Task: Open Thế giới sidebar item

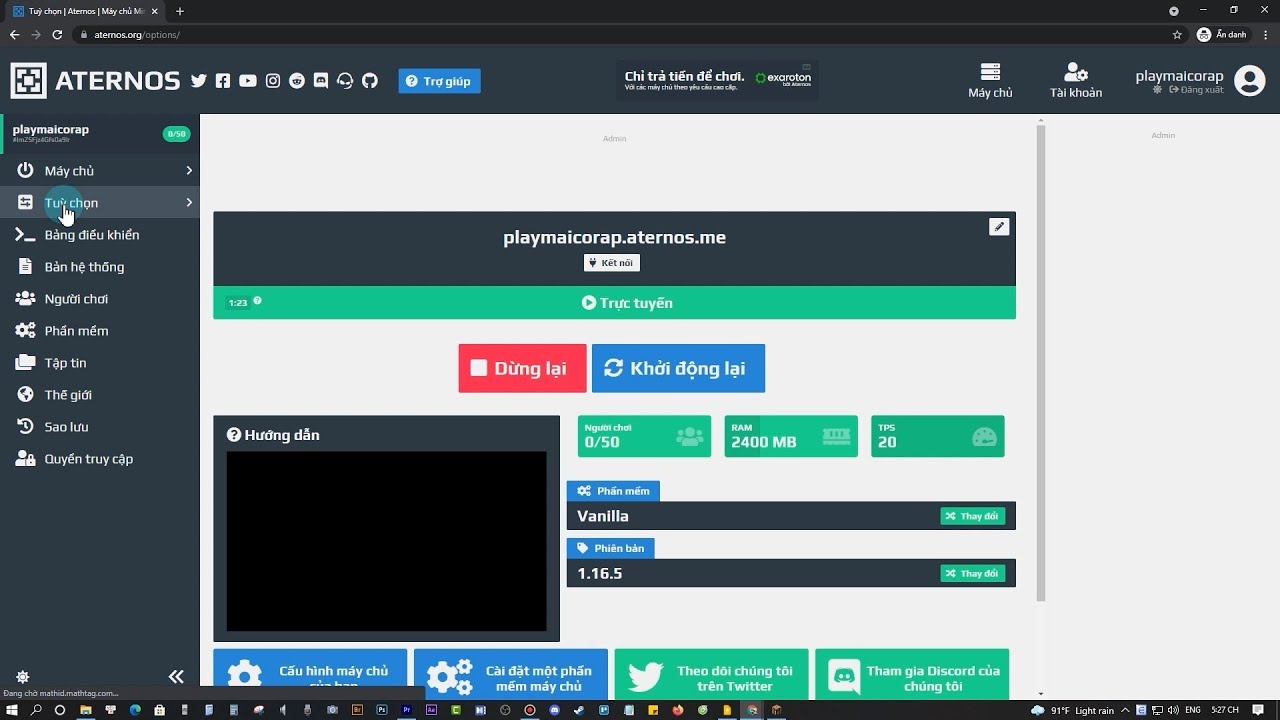Action: tap(100, 395)
